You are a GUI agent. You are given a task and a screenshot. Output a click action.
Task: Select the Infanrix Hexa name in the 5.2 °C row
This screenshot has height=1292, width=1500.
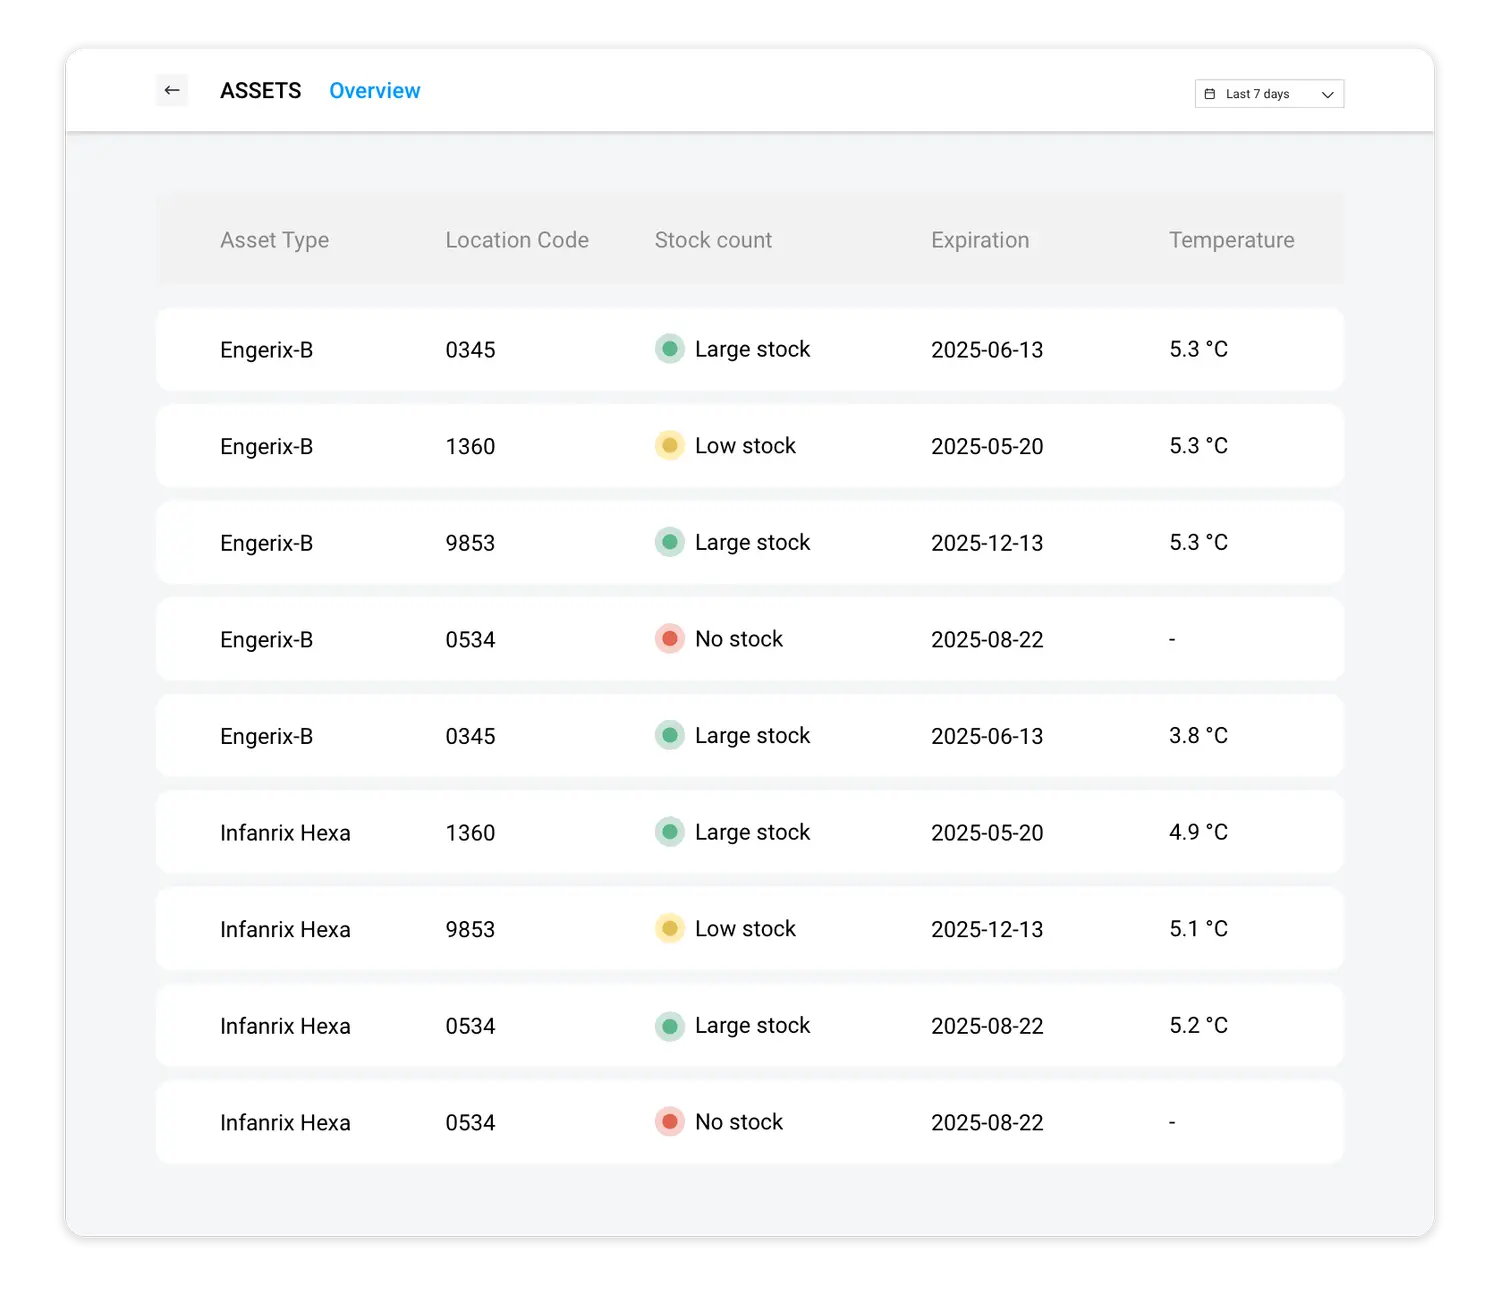(285, 1026)
